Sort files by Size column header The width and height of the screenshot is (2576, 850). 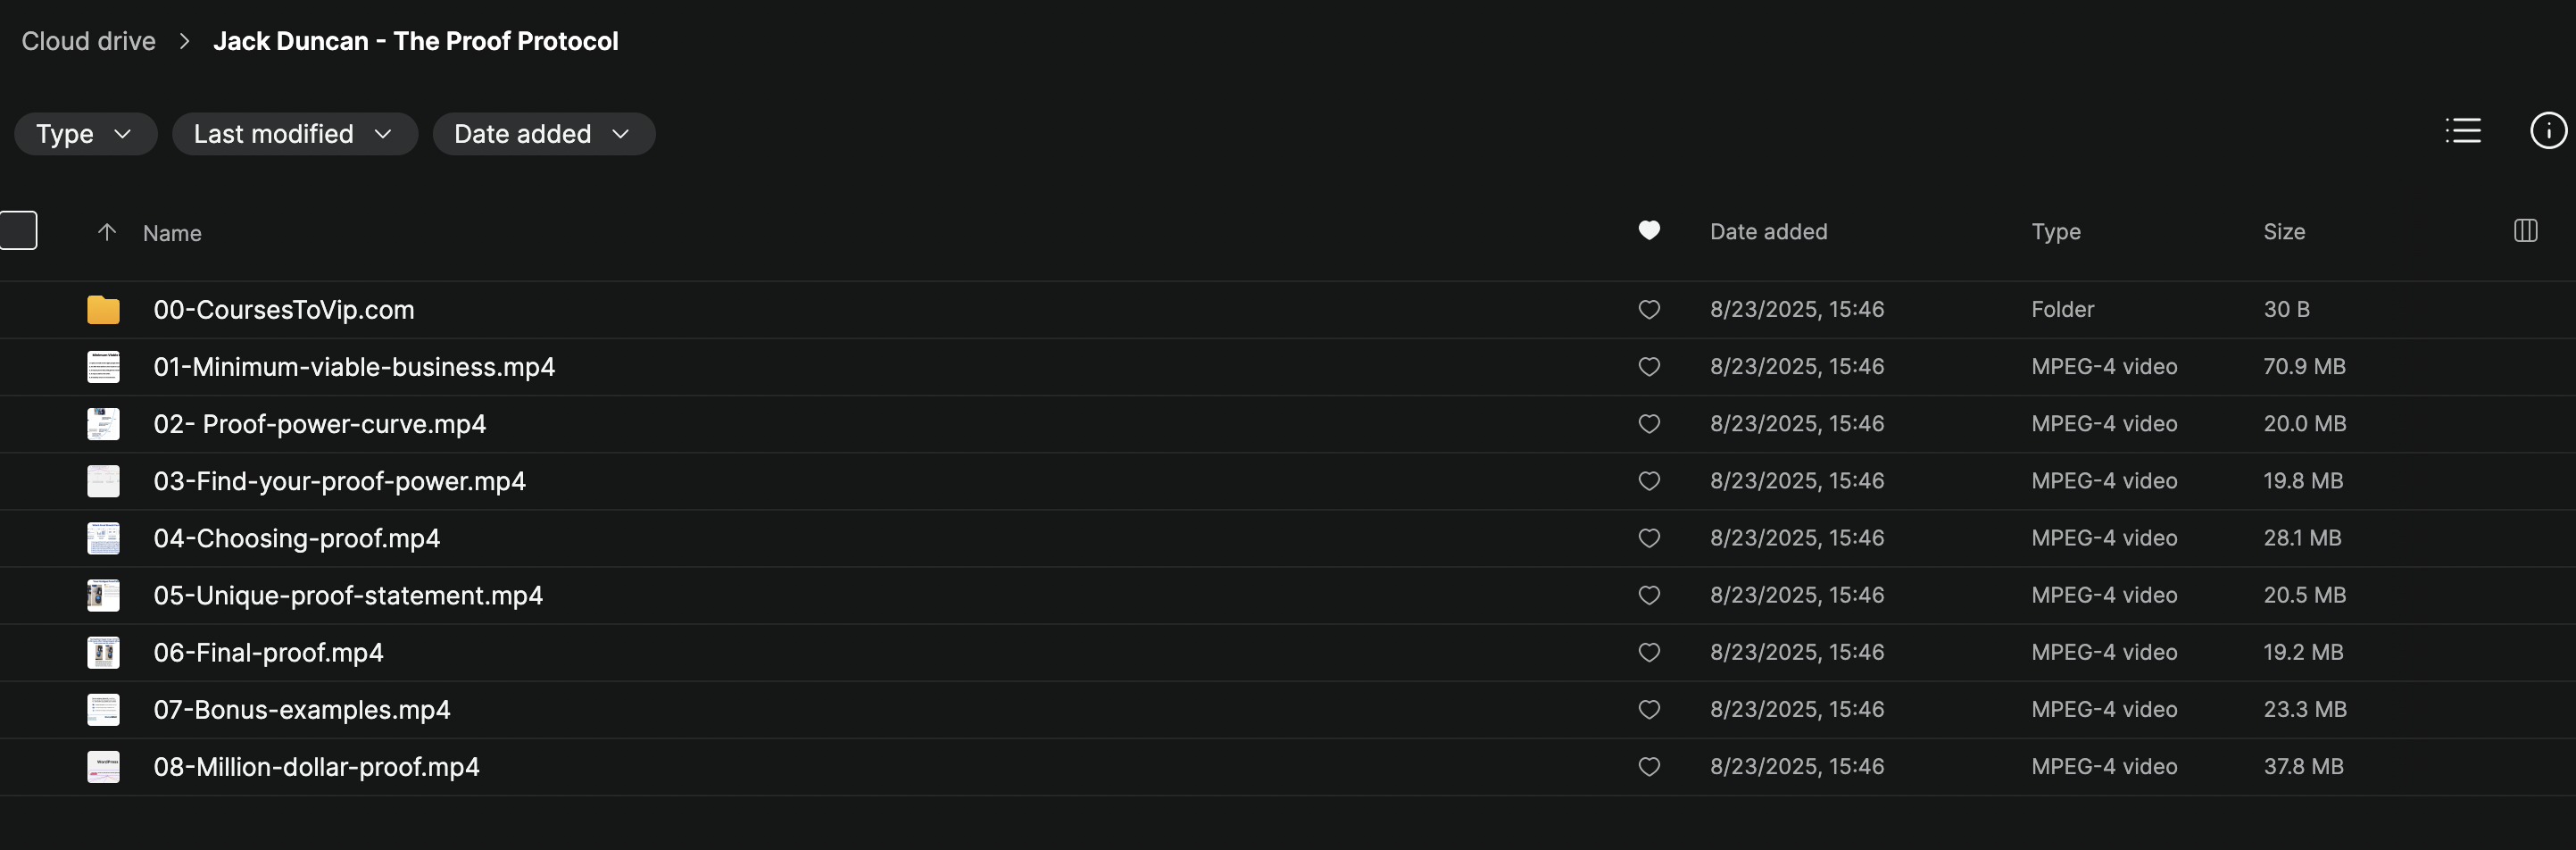pyautogui.click(x=2284, y=232)
